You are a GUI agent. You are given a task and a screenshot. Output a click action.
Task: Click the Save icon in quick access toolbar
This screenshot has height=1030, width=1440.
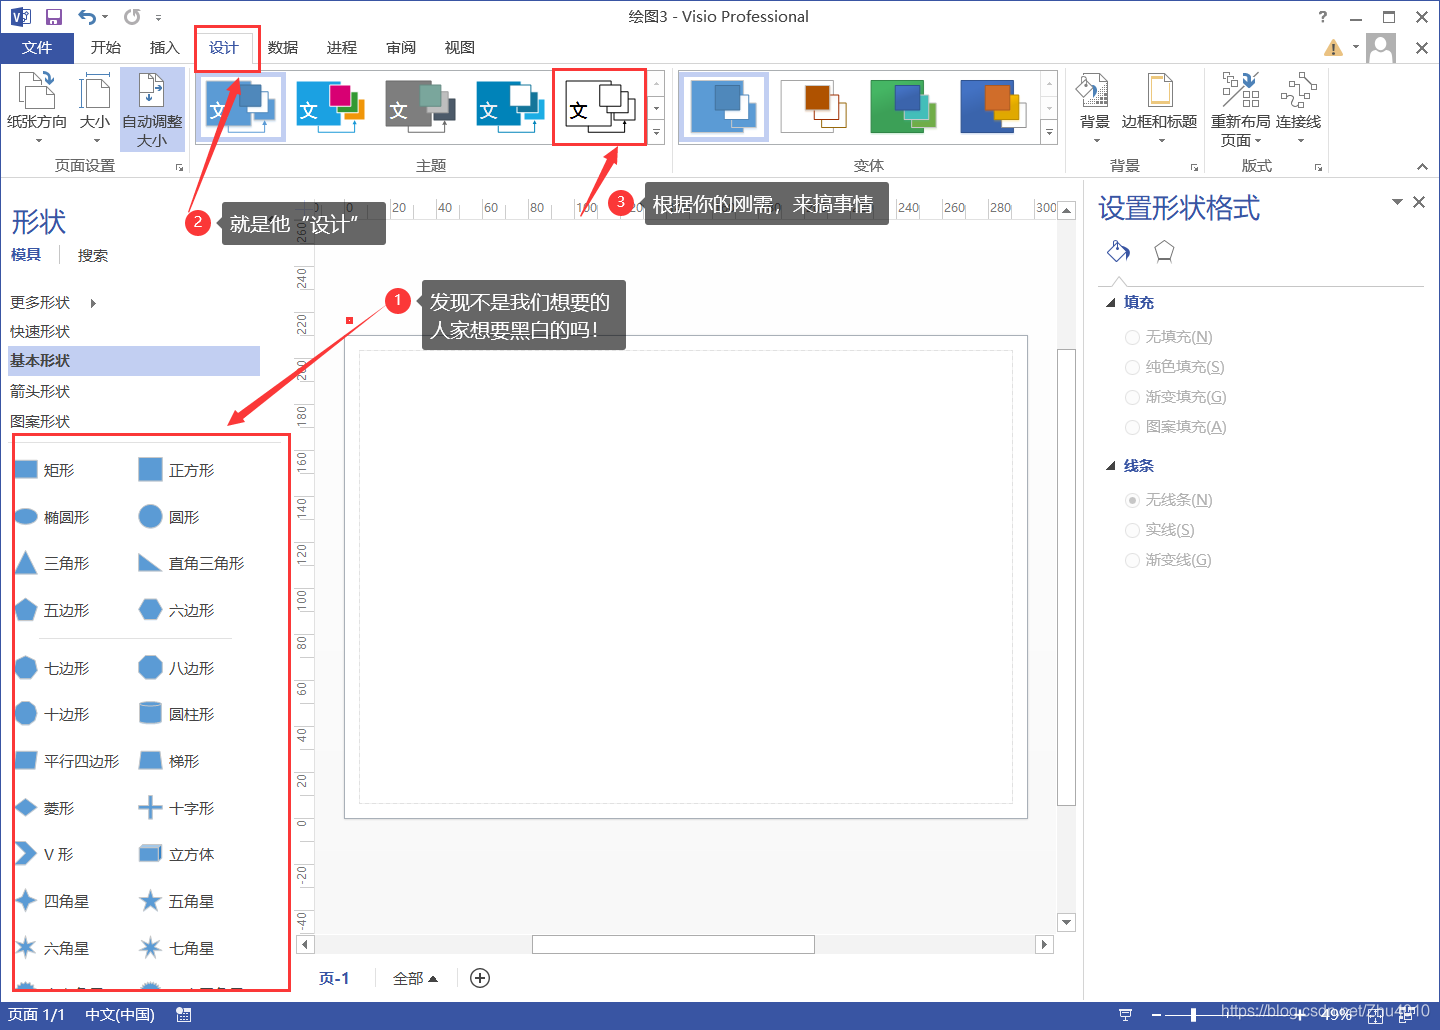(54, 17)
